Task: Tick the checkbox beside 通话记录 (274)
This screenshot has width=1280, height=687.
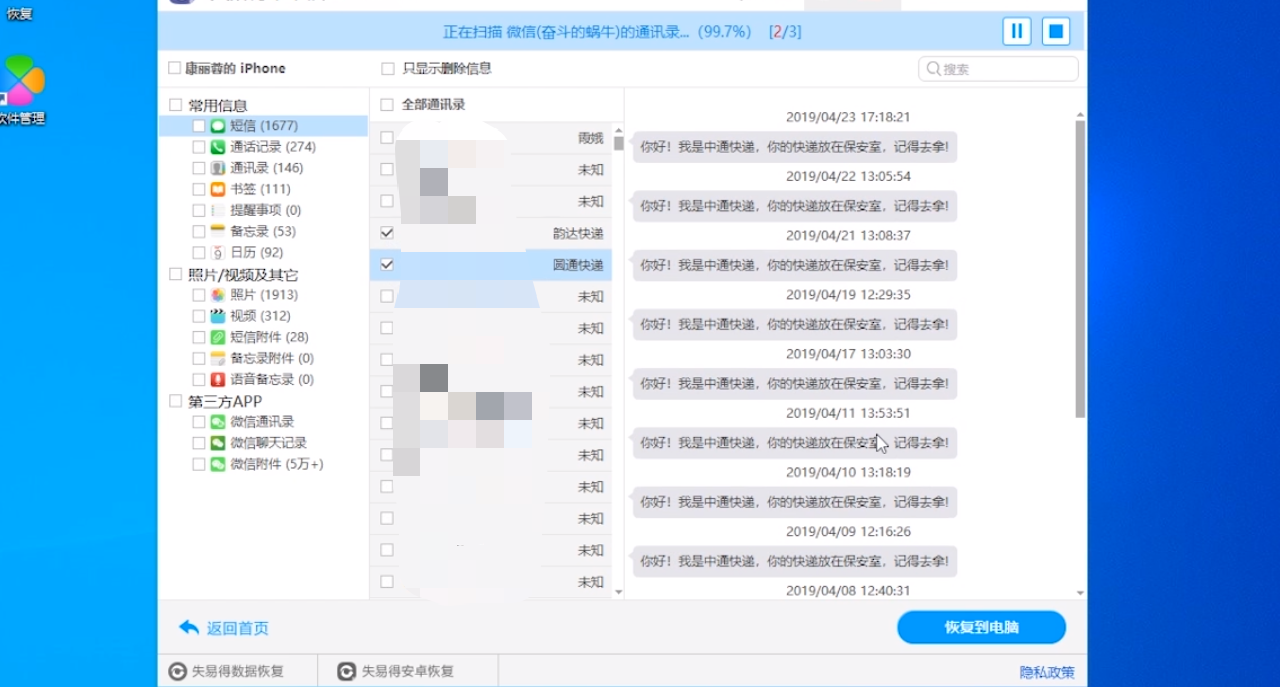Action: pos(199,147)
